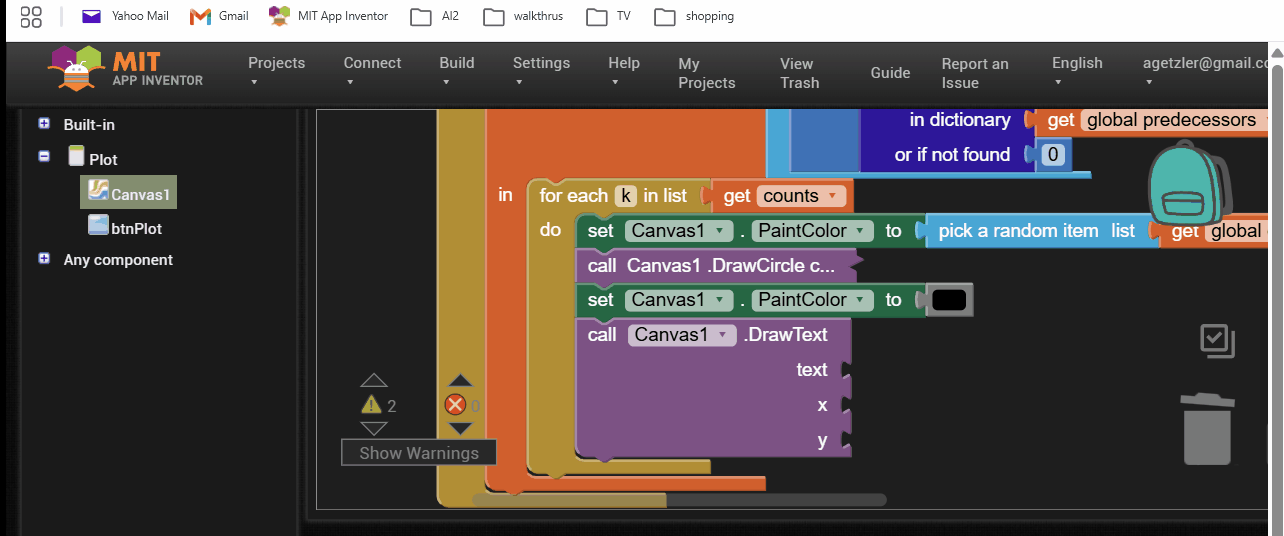Viewport: 1284px width, 536px height.
Task: Open the PaintColor property dropdown in first set block
Action: 812,231
